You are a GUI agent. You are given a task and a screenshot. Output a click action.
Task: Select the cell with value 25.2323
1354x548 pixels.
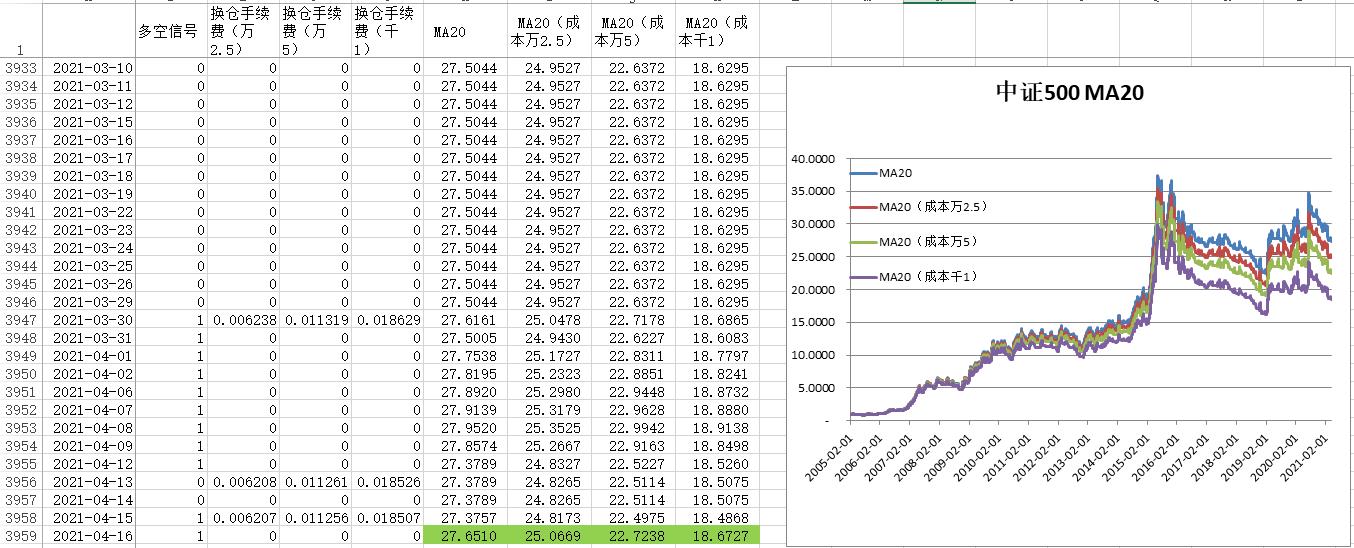[x=550, y=374]
